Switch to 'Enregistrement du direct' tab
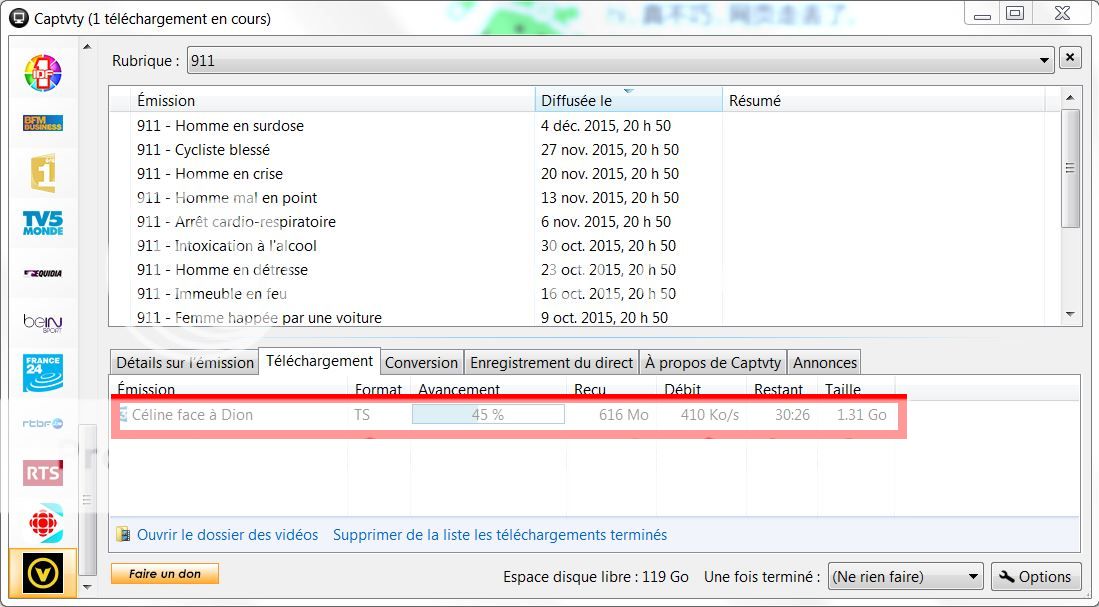Screen dimensions: 1099x607 point(552,363)
